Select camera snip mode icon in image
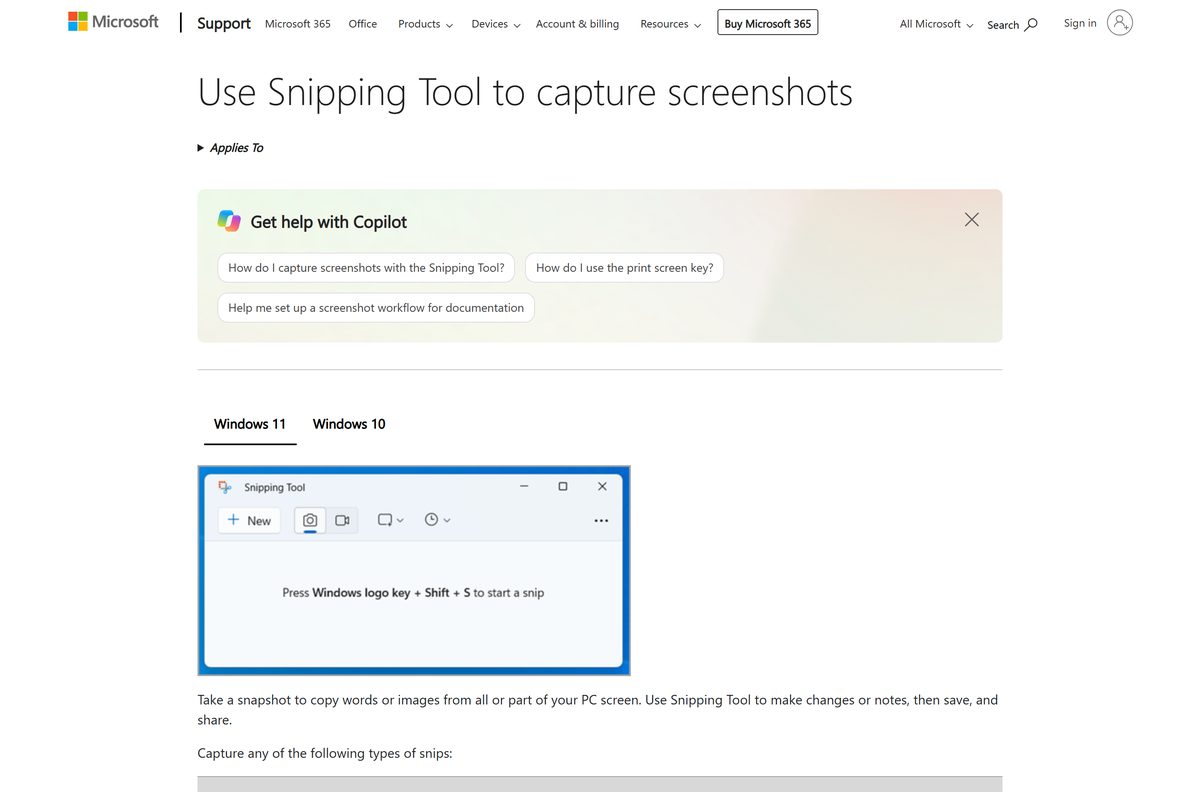Viewport: 1200px width, 792px height. point(310,520)
